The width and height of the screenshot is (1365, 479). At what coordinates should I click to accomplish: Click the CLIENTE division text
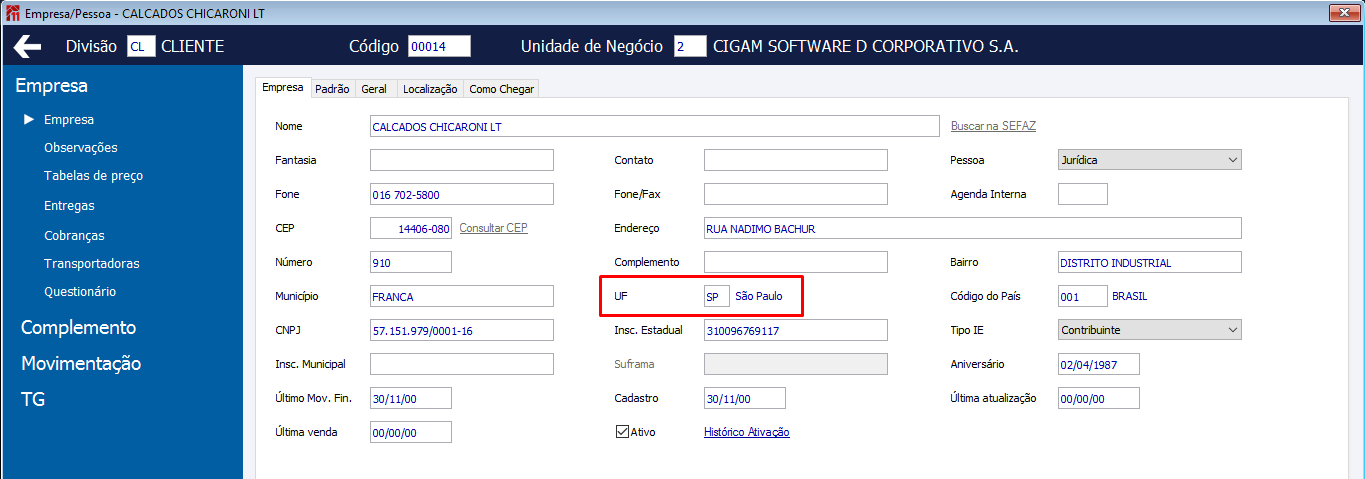click(193, 47)
